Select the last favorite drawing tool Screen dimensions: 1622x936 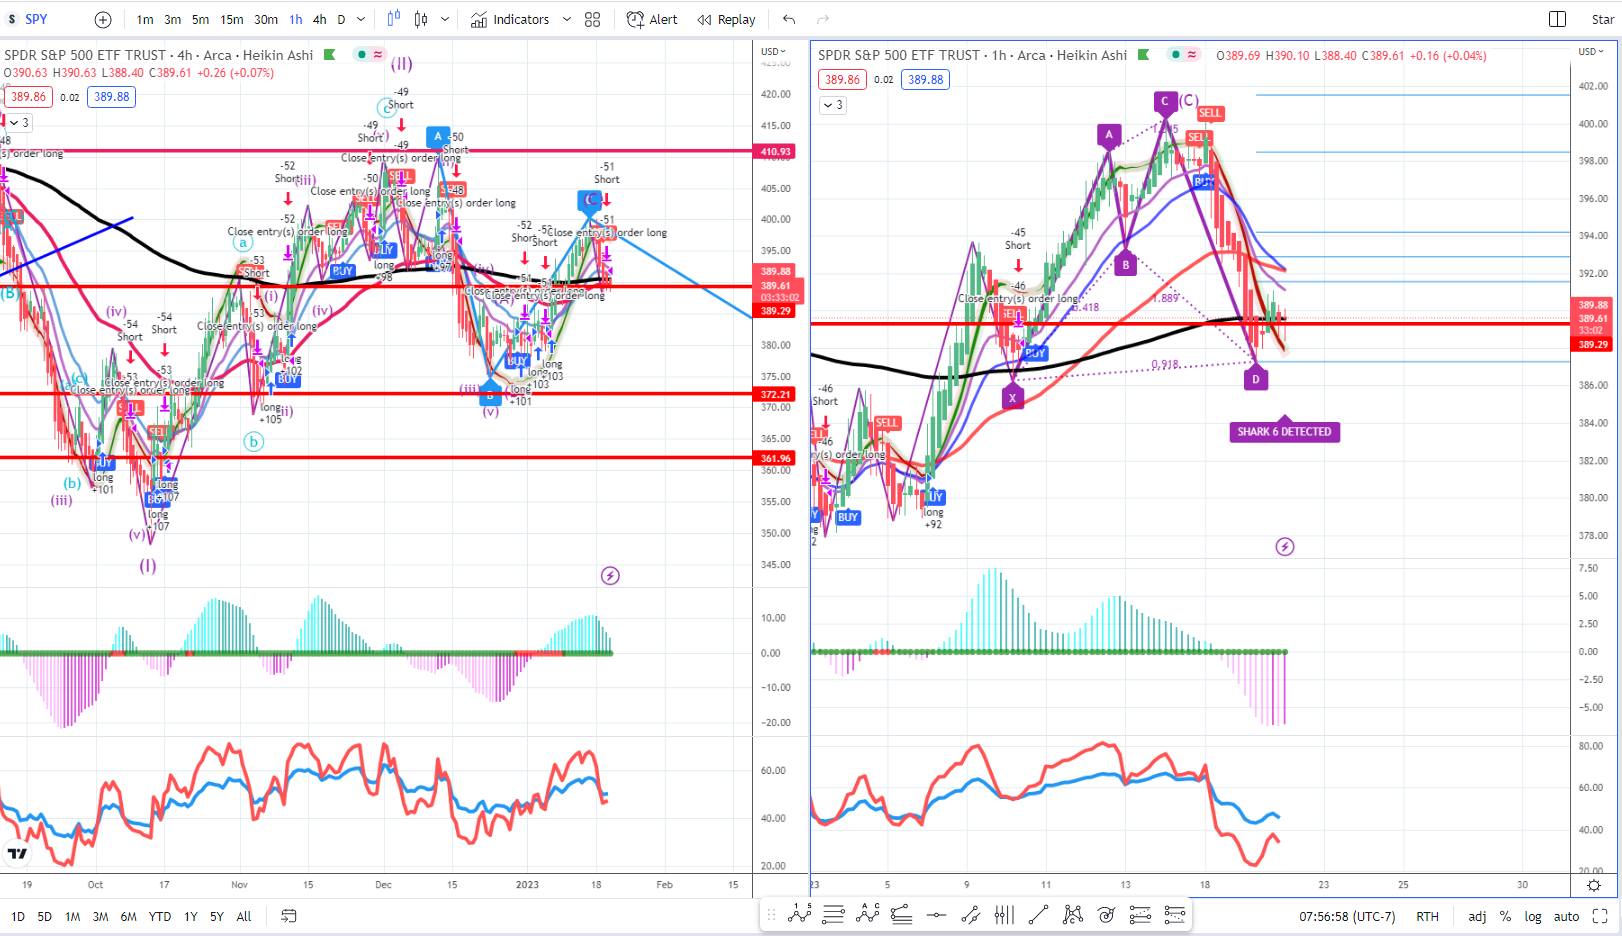click(1175, 914)
